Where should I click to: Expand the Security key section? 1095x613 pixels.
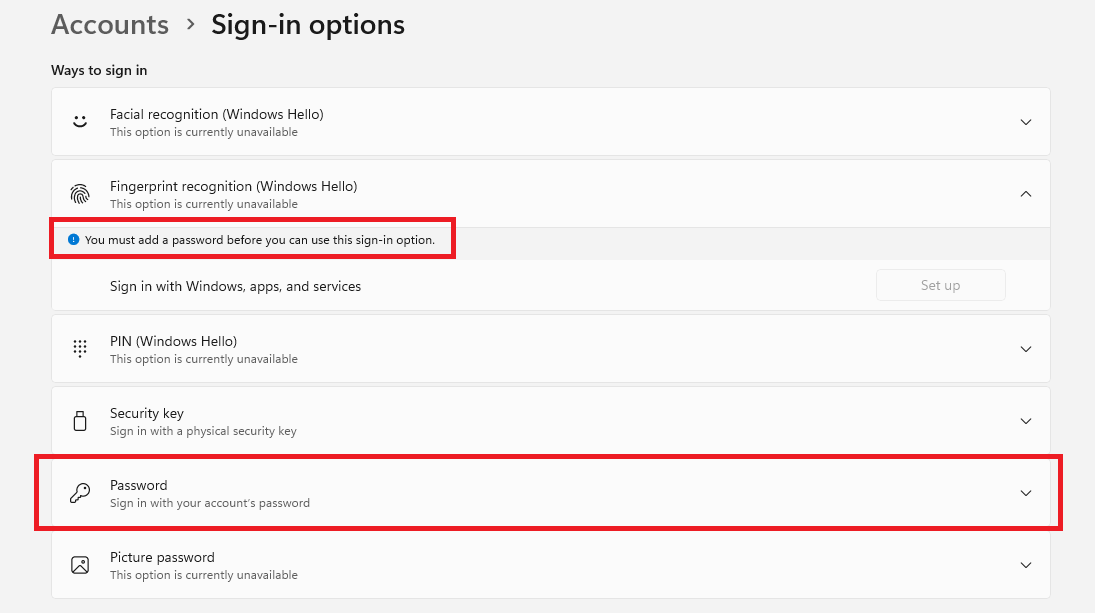[1026, 420]
